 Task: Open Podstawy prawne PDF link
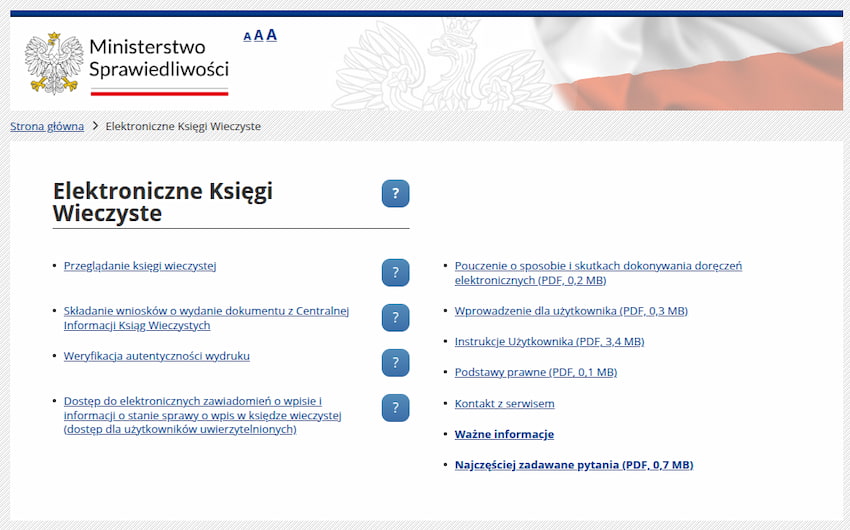tap(536, 372)
